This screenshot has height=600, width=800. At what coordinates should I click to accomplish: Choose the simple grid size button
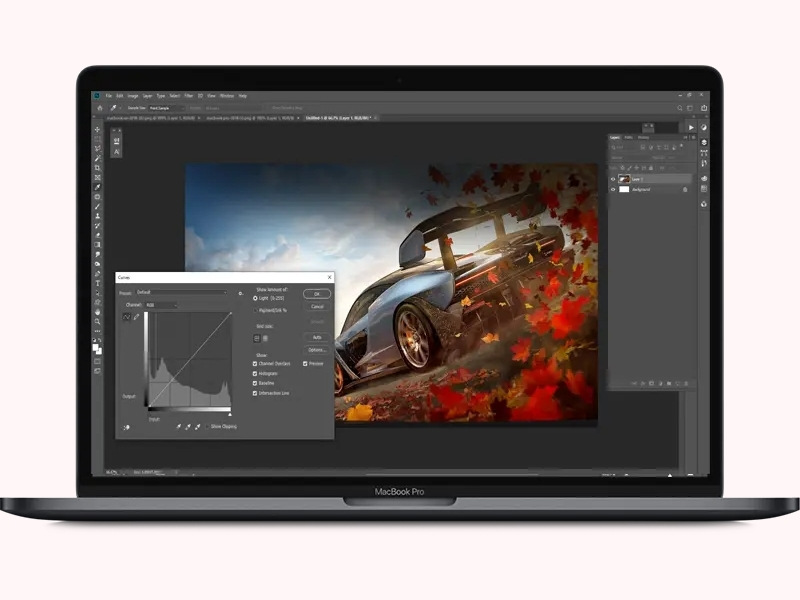[257, 338]
